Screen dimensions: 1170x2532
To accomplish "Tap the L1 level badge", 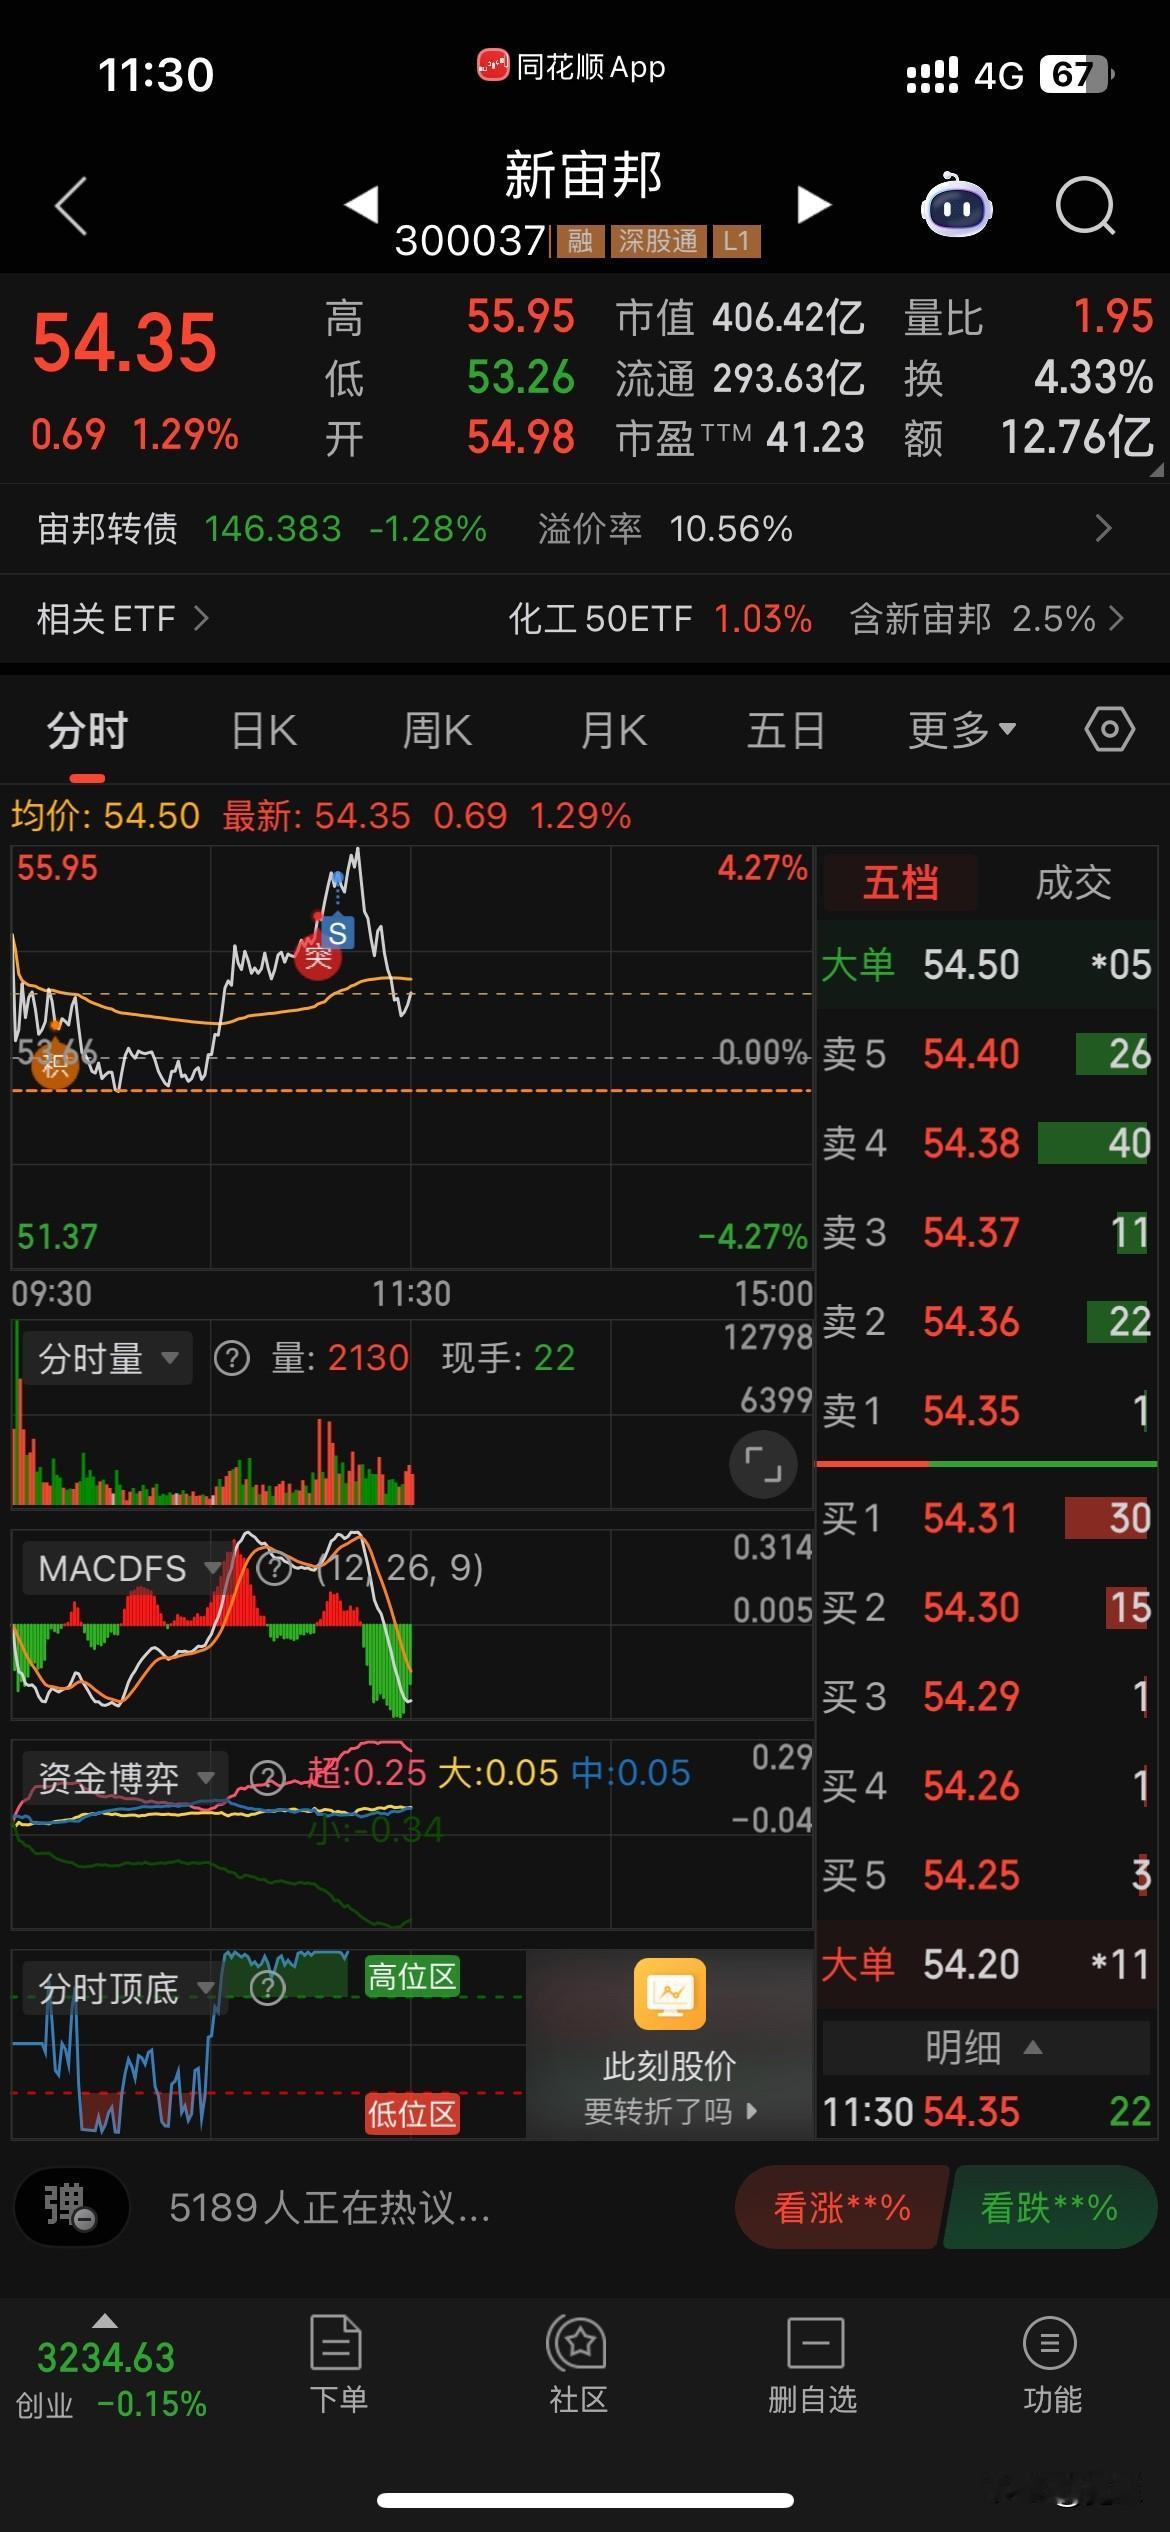I will pyautogui.click(x=737, y=241).
